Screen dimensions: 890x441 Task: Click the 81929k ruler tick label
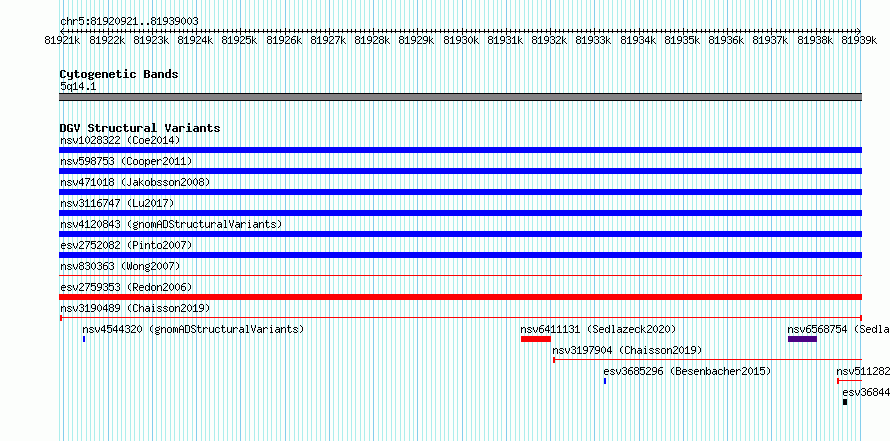point(417,40)
